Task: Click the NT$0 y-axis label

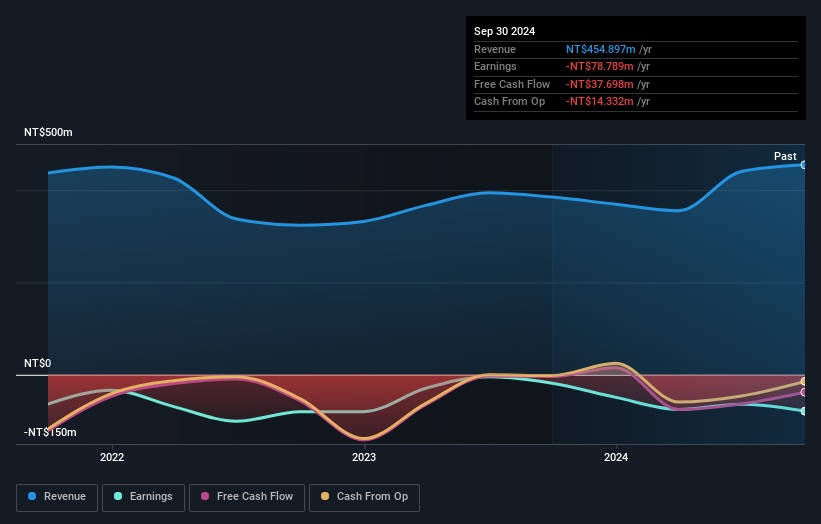Action: click(38, 363)
